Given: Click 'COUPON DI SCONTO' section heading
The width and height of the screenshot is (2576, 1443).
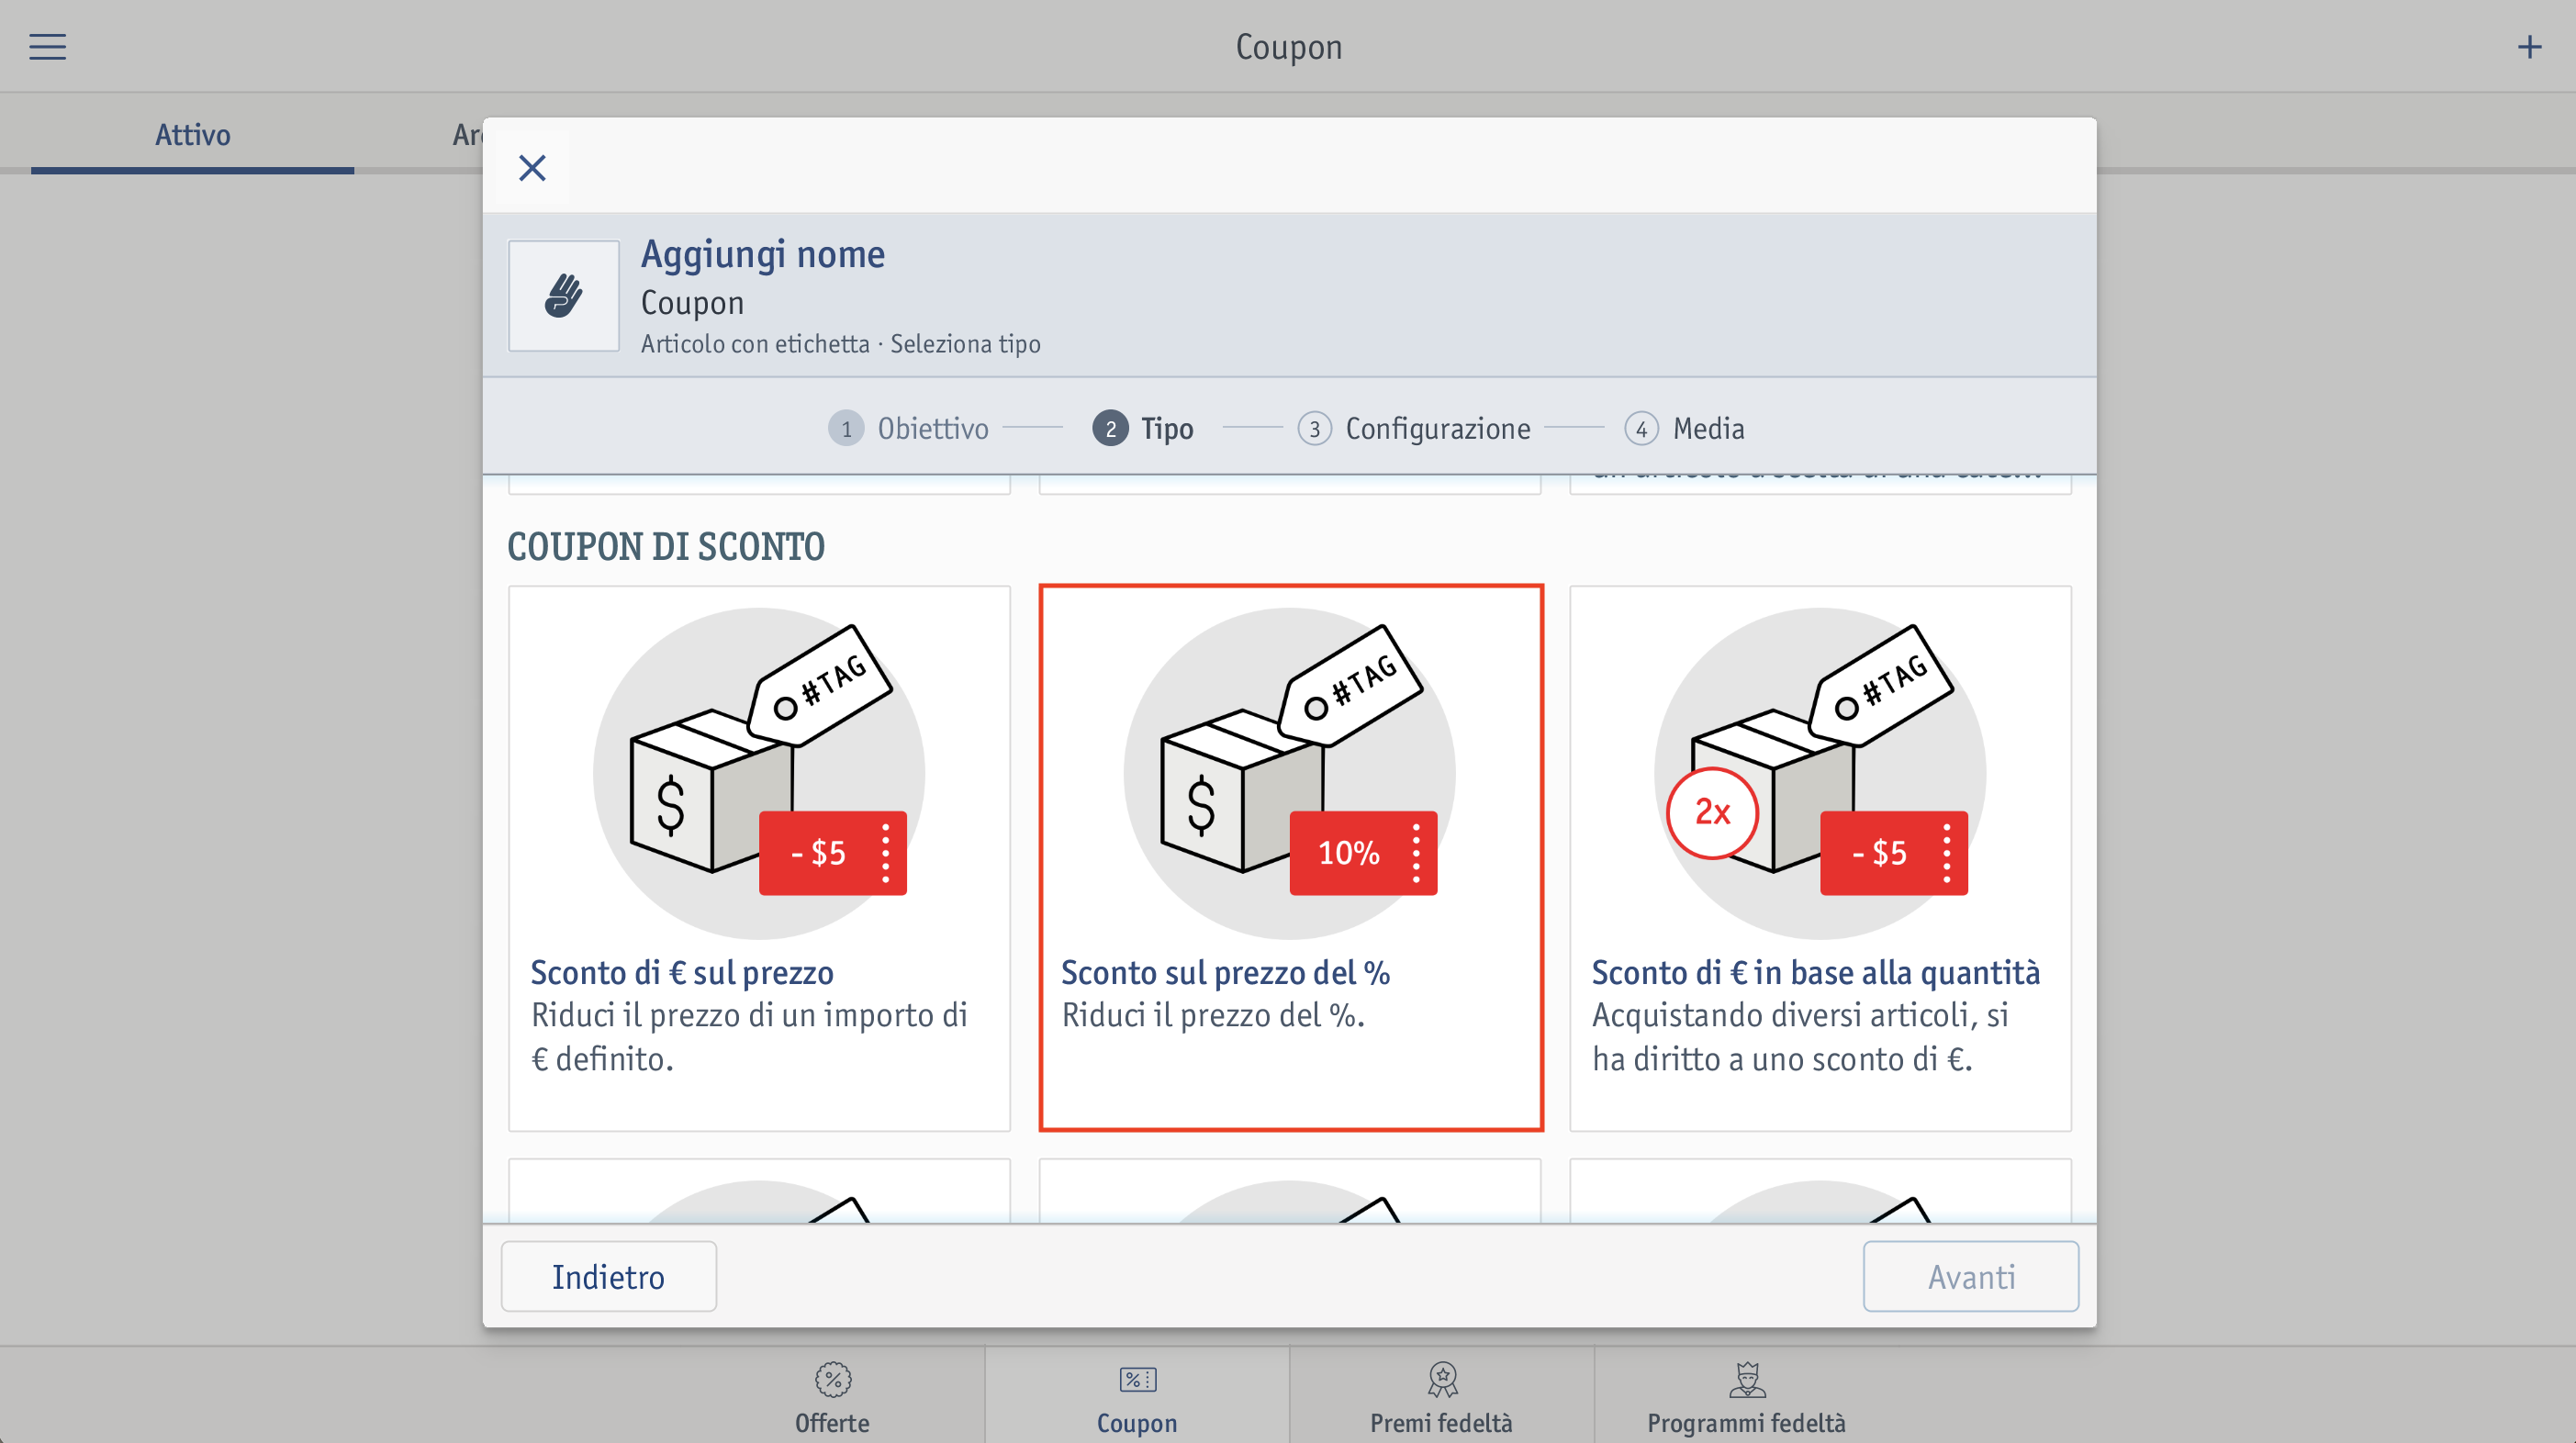Looking at the screenshot, I should (x=666, y=546).
